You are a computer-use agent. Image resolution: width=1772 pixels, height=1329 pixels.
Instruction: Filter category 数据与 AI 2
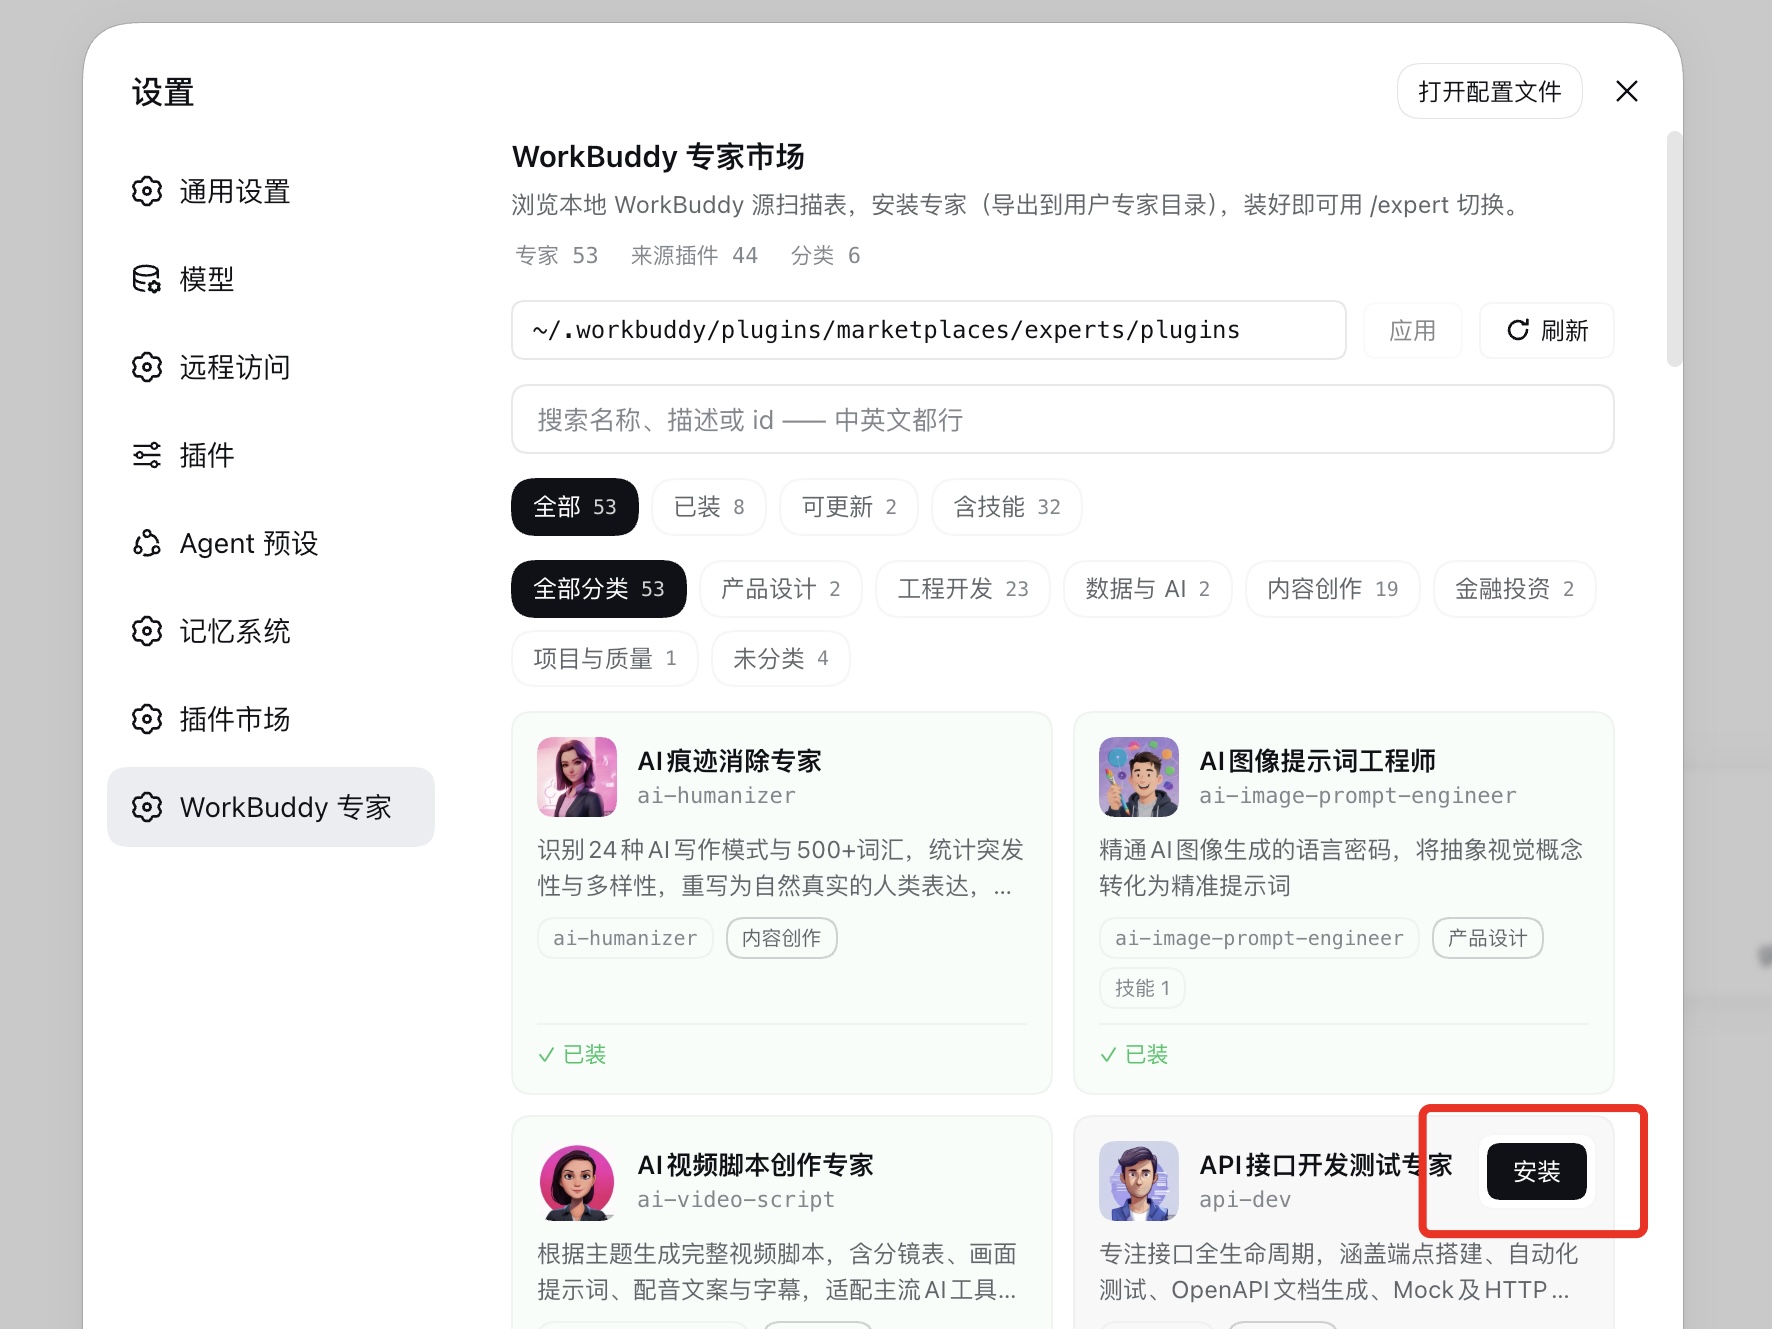point(1148,589)
